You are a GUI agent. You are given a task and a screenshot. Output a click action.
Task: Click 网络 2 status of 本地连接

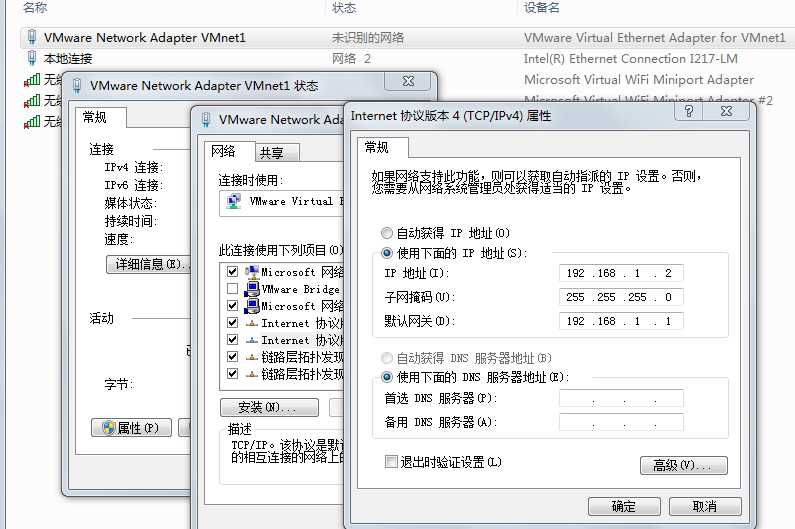(351, 58)
